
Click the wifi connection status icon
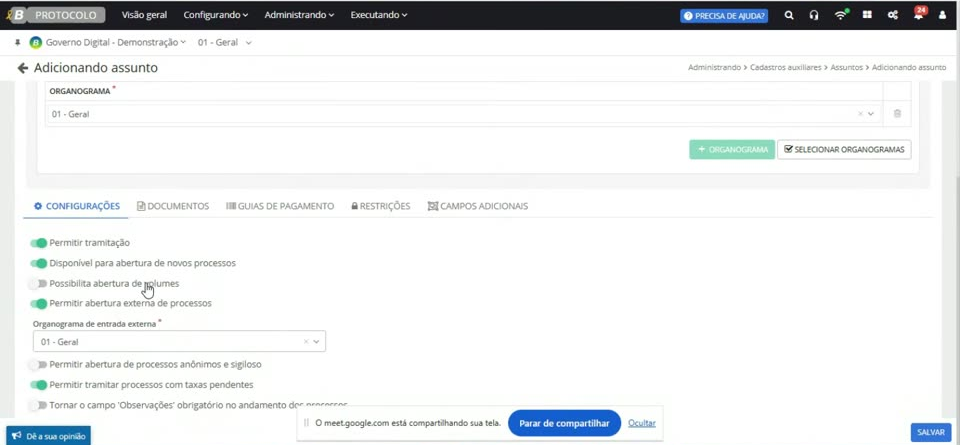(x=841, y=15)
